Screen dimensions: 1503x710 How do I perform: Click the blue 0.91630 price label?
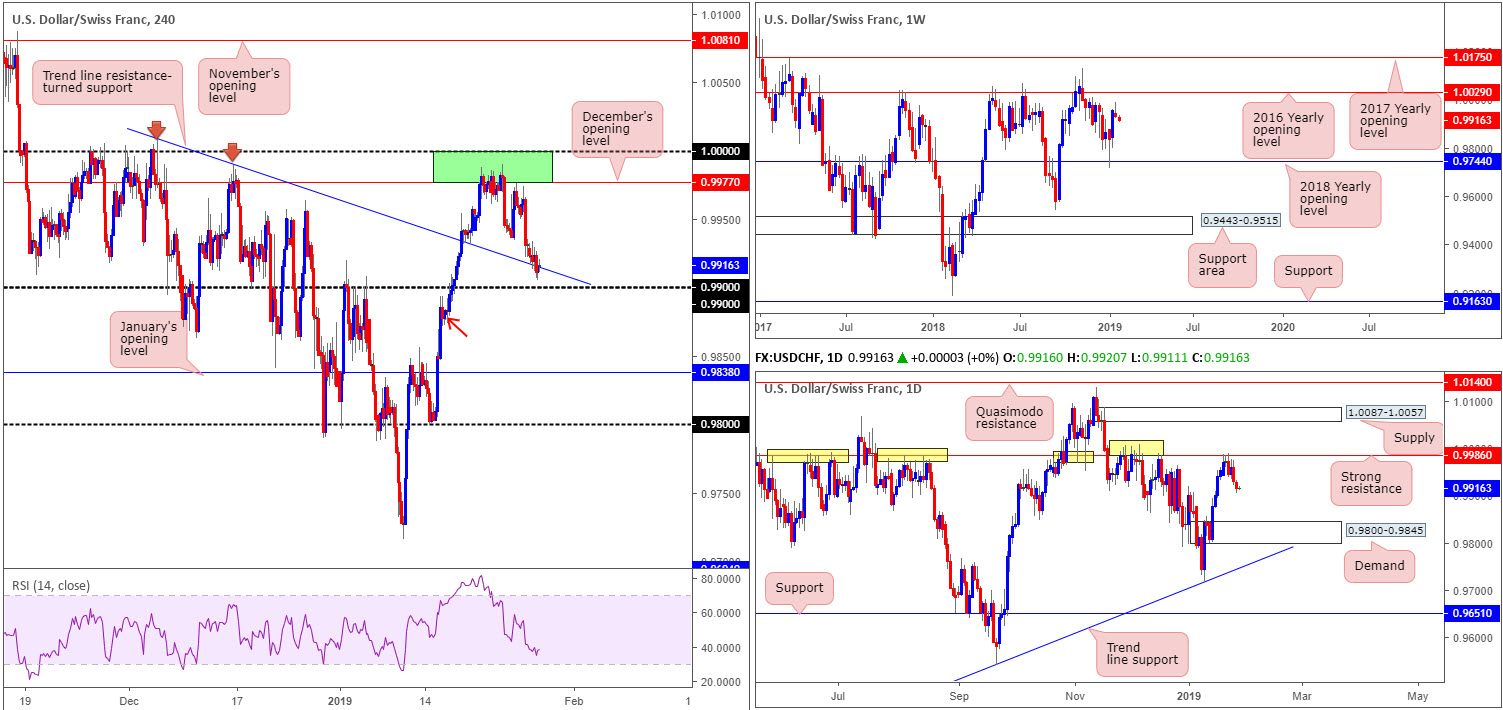tap(1473, 300)
